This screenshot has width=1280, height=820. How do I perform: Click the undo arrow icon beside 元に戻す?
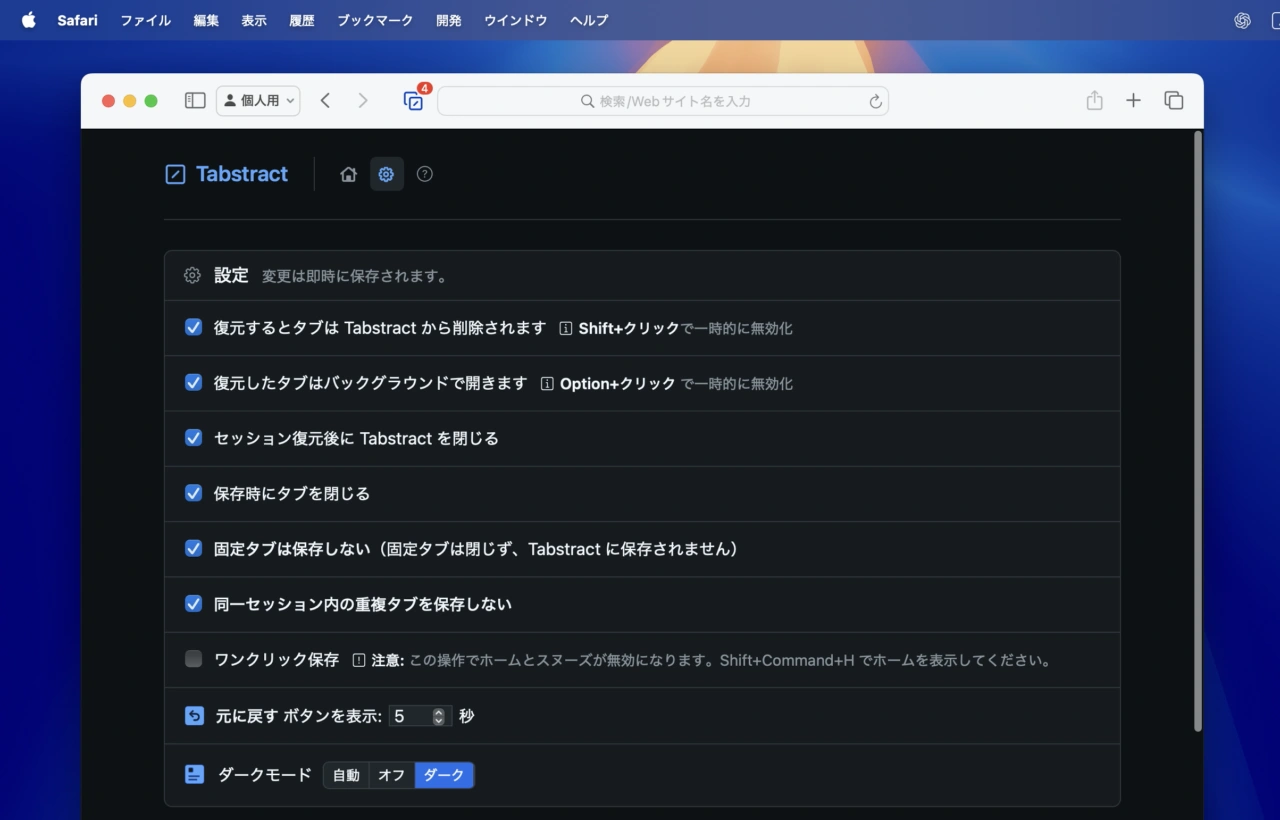tap(192, 715)
